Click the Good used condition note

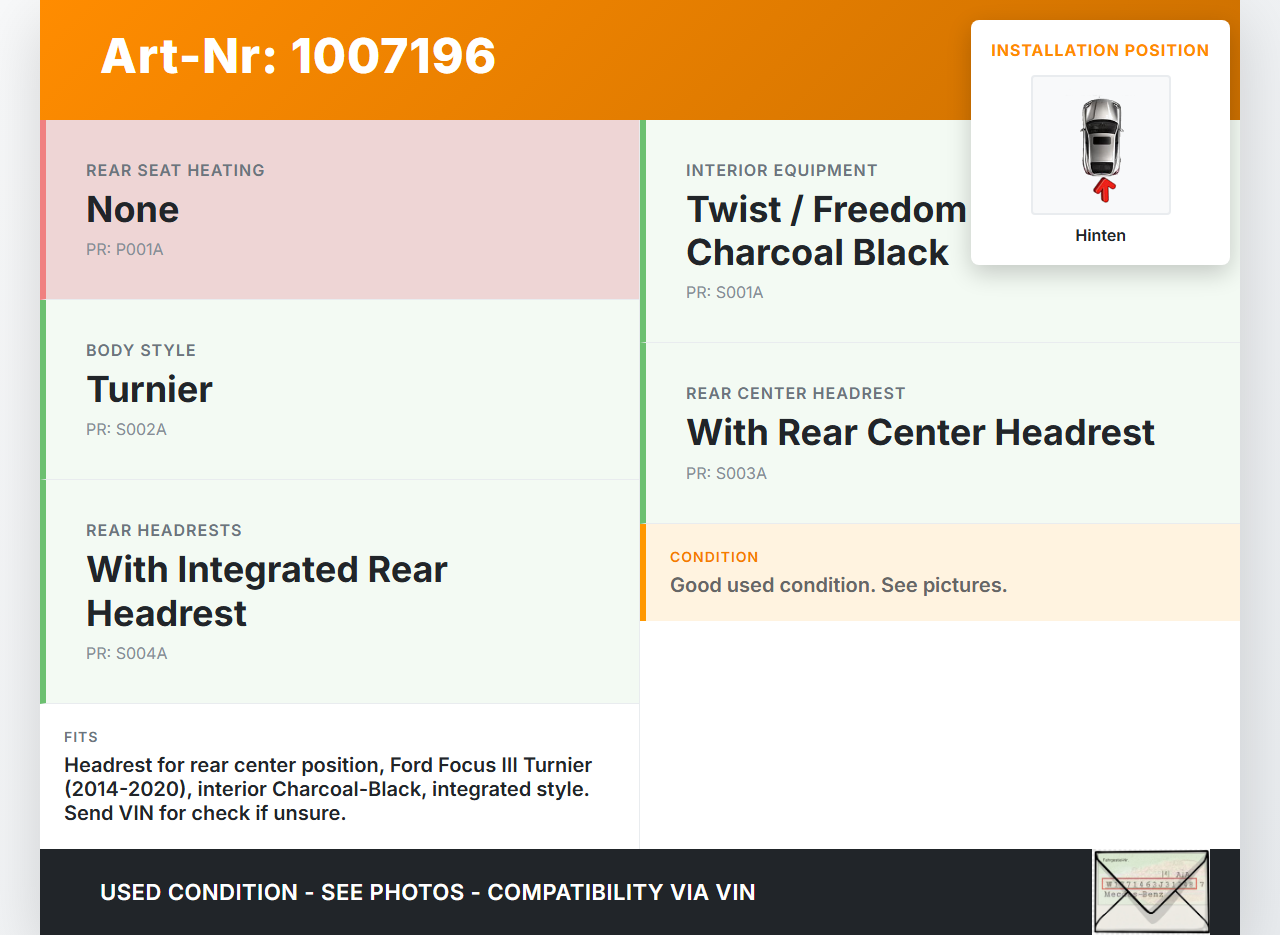(x=838, y=585)
